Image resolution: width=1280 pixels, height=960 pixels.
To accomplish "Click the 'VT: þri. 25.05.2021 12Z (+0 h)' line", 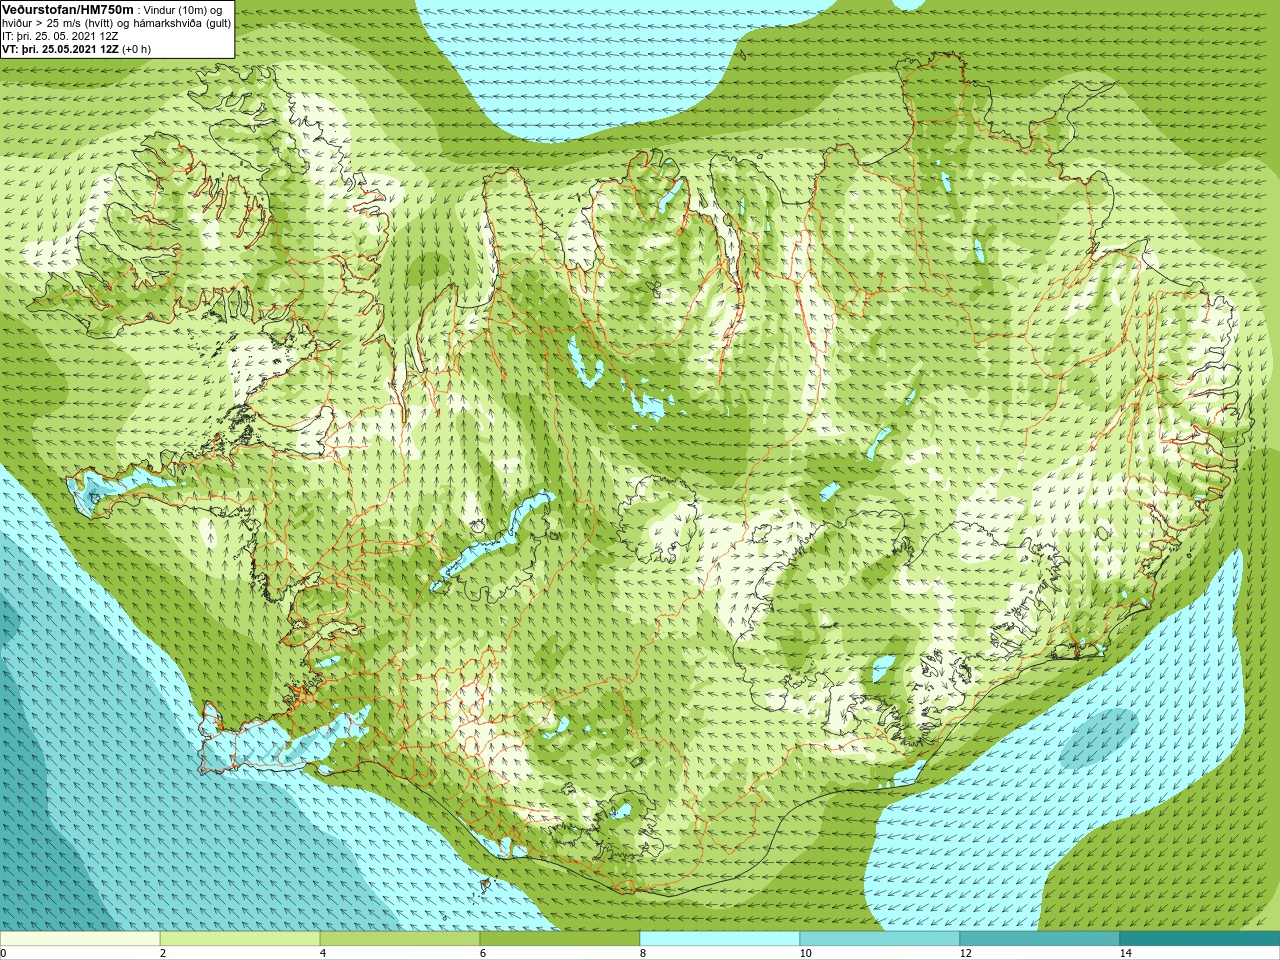I will [x=77, y=49].
